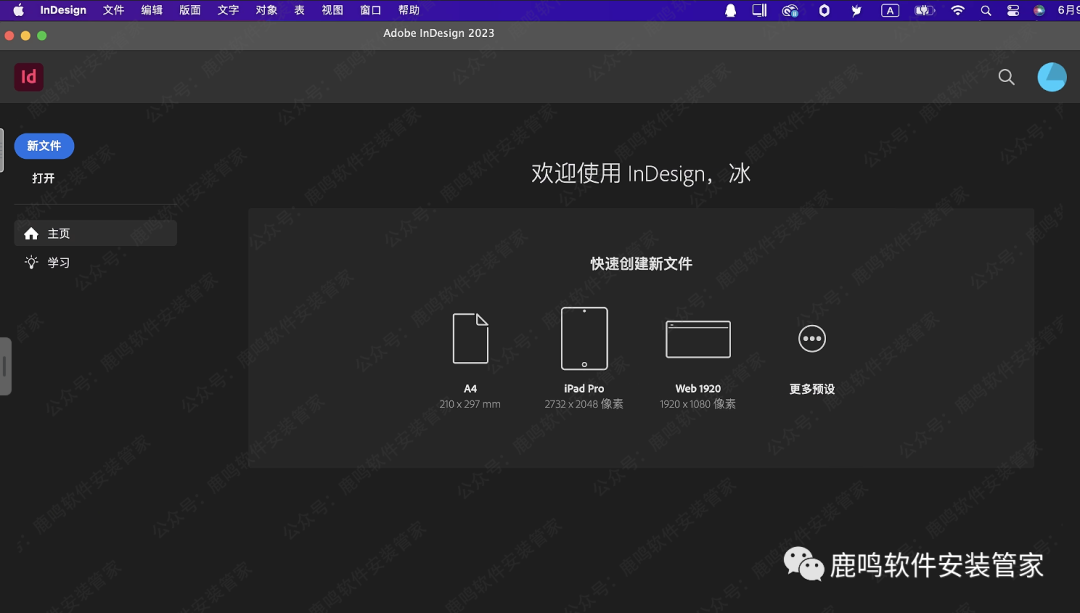1080x613 pixels.
Task: Select the 主页 home house icon
Action: point(31,232)
